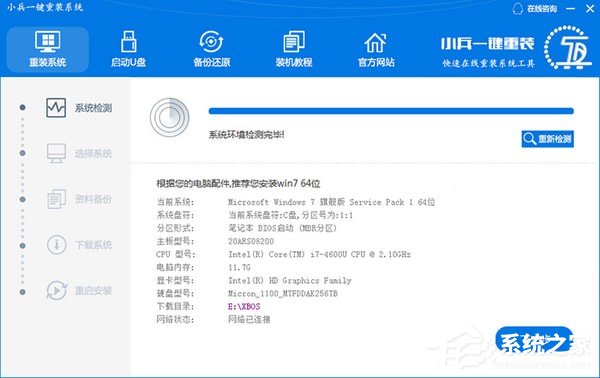Select the 资料备份 step label

click(x=93, y=199)
